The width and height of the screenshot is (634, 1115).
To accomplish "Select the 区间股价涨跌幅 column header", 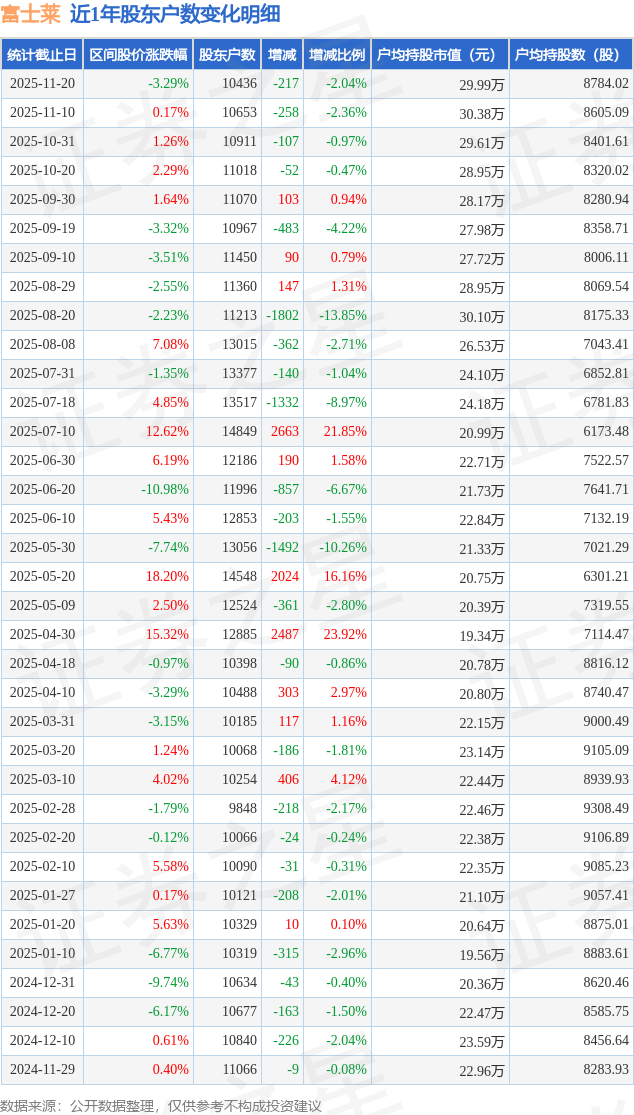I will tap(137, 55).
